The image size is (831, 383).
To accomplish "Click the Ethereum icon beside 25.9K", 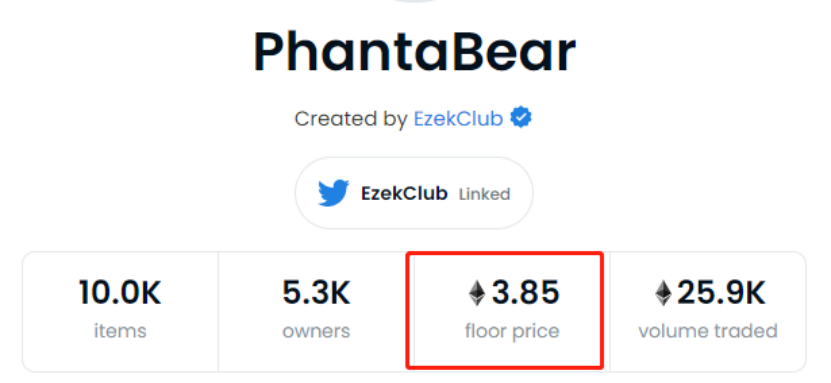I will tap(662, 293).
